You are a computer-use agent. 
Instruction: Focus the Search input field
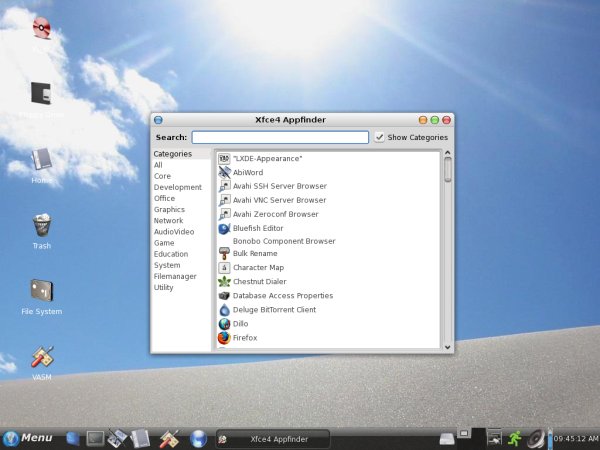tap(280, 137)
